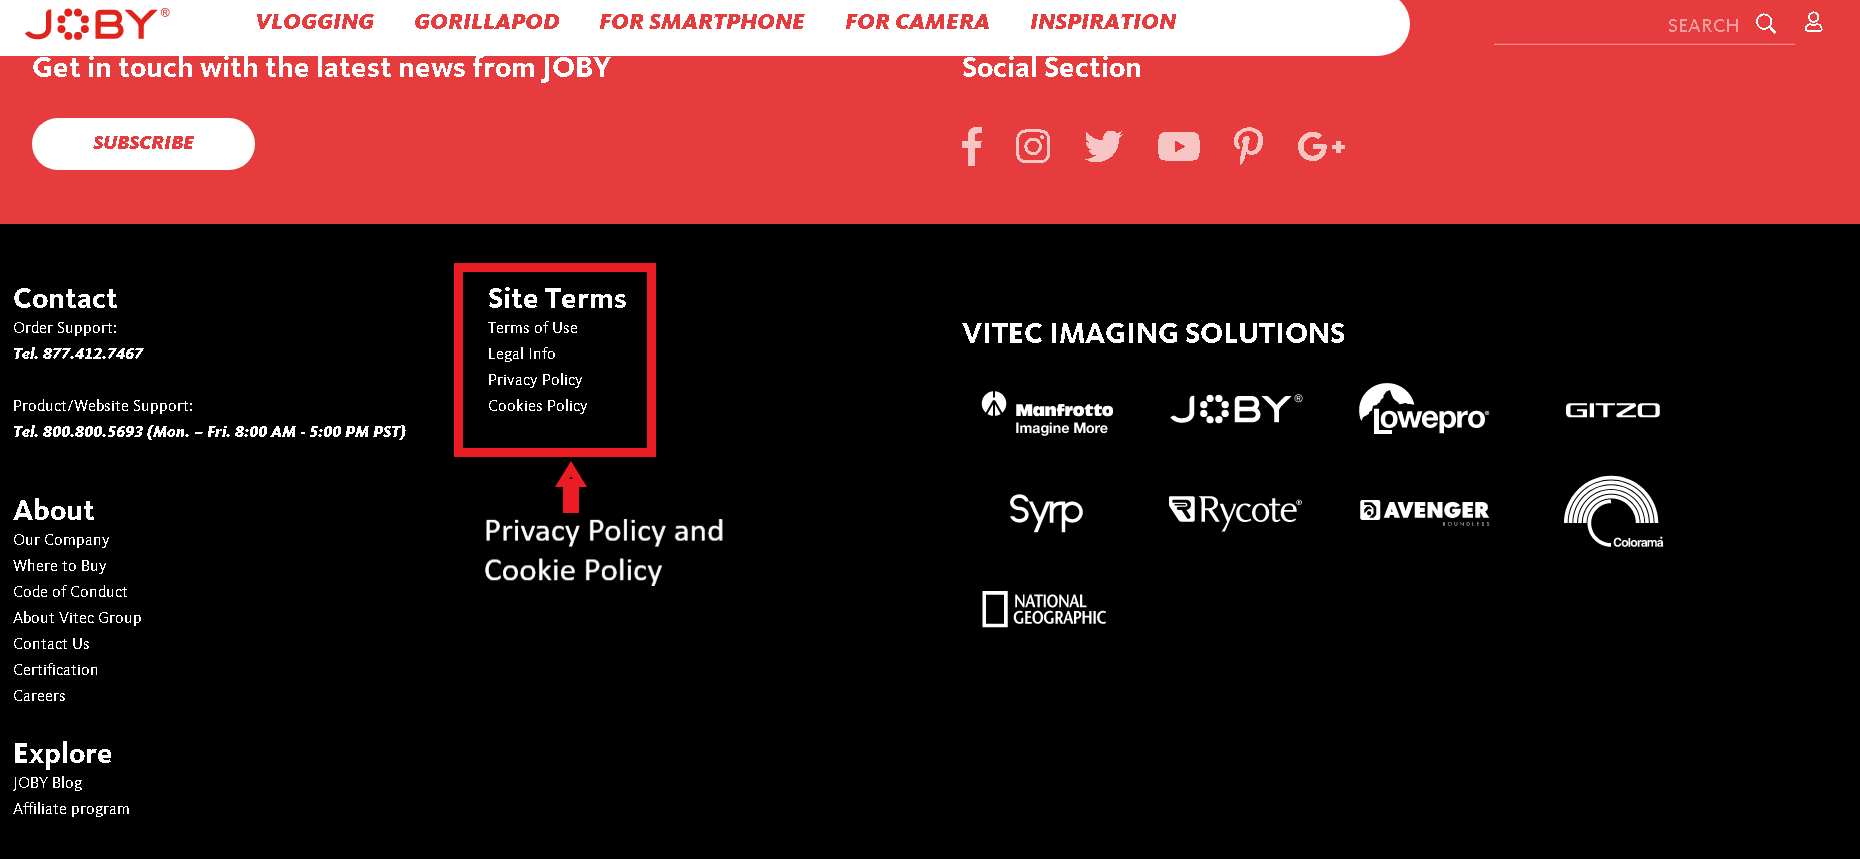Click the Explore heading
The image size is (1860, 859).
pyautogui.click(x=62, y=753)
